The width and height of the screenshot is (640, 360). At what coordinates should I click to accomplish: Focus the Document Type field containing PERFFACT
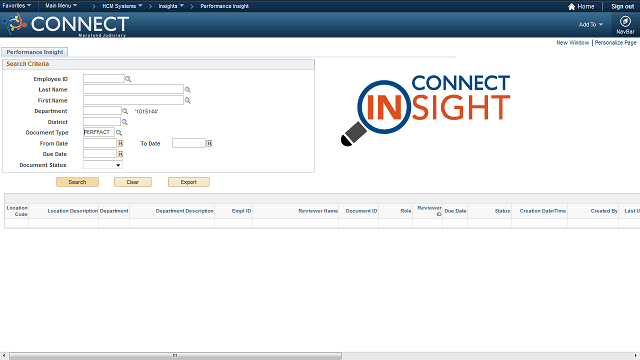point(99,132)
